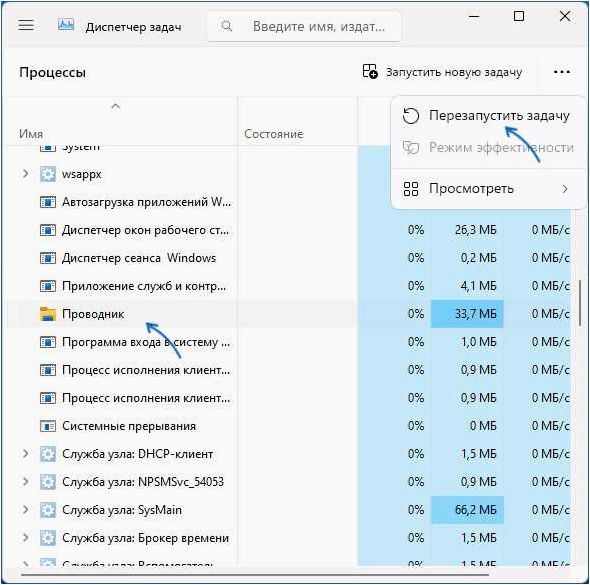Click memory value 4,1 МБ
The height and width of the screenshot is (585, 590).
pos(478,286)
